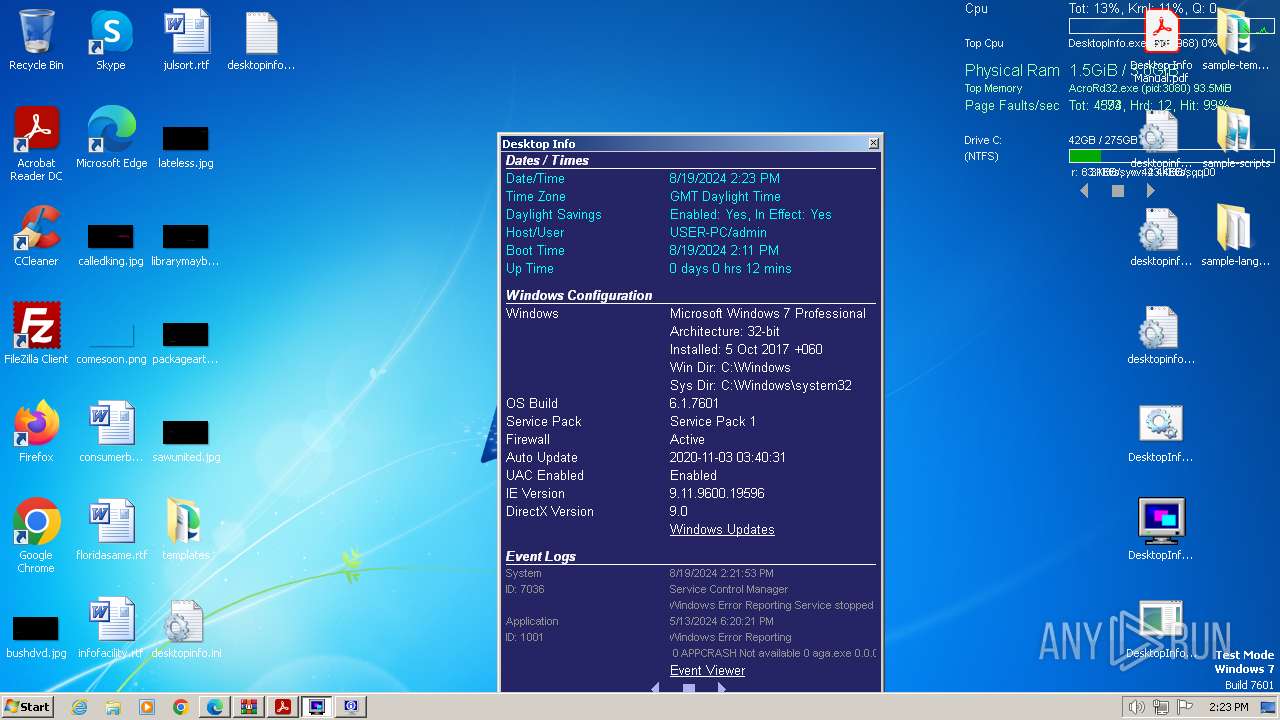This screenshot has height=720, width=1280.
Task: Click the Up Time 0 days value
Action: click(730, 268)
